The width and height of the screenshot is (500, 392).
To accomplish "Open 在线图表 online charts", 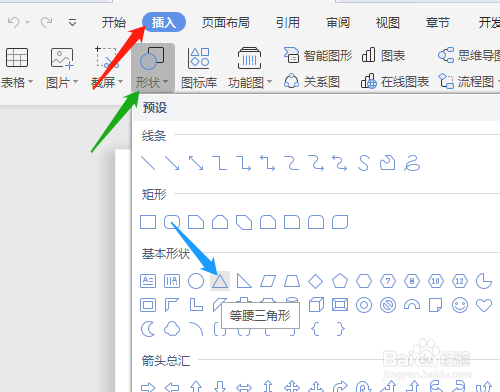I will [x=395, y=81].
